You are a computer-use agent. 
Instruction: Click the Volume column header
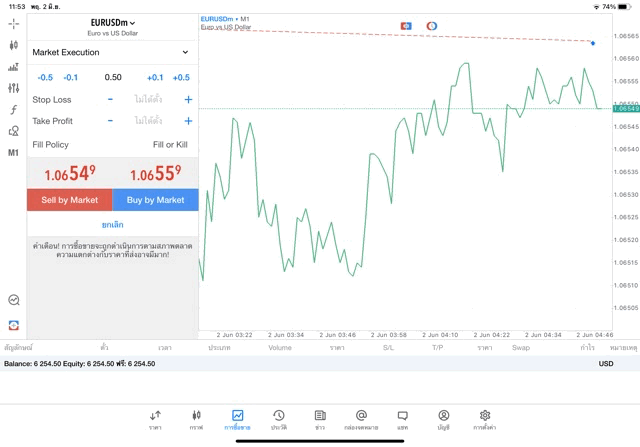[x=280, y=348]
